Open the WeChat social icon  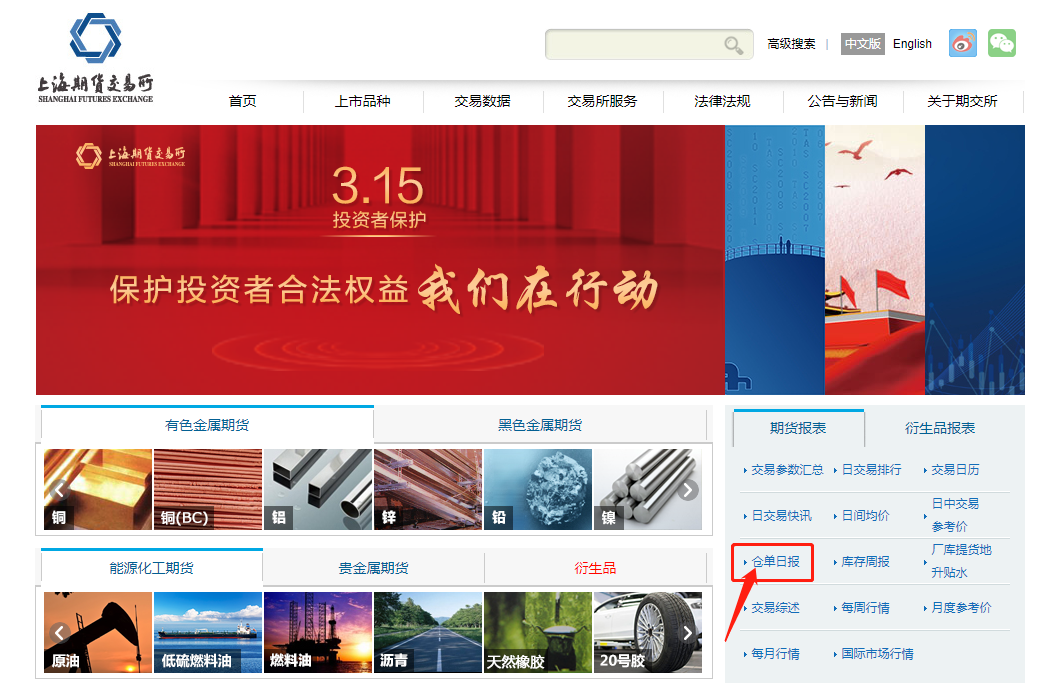(1001, 43)
